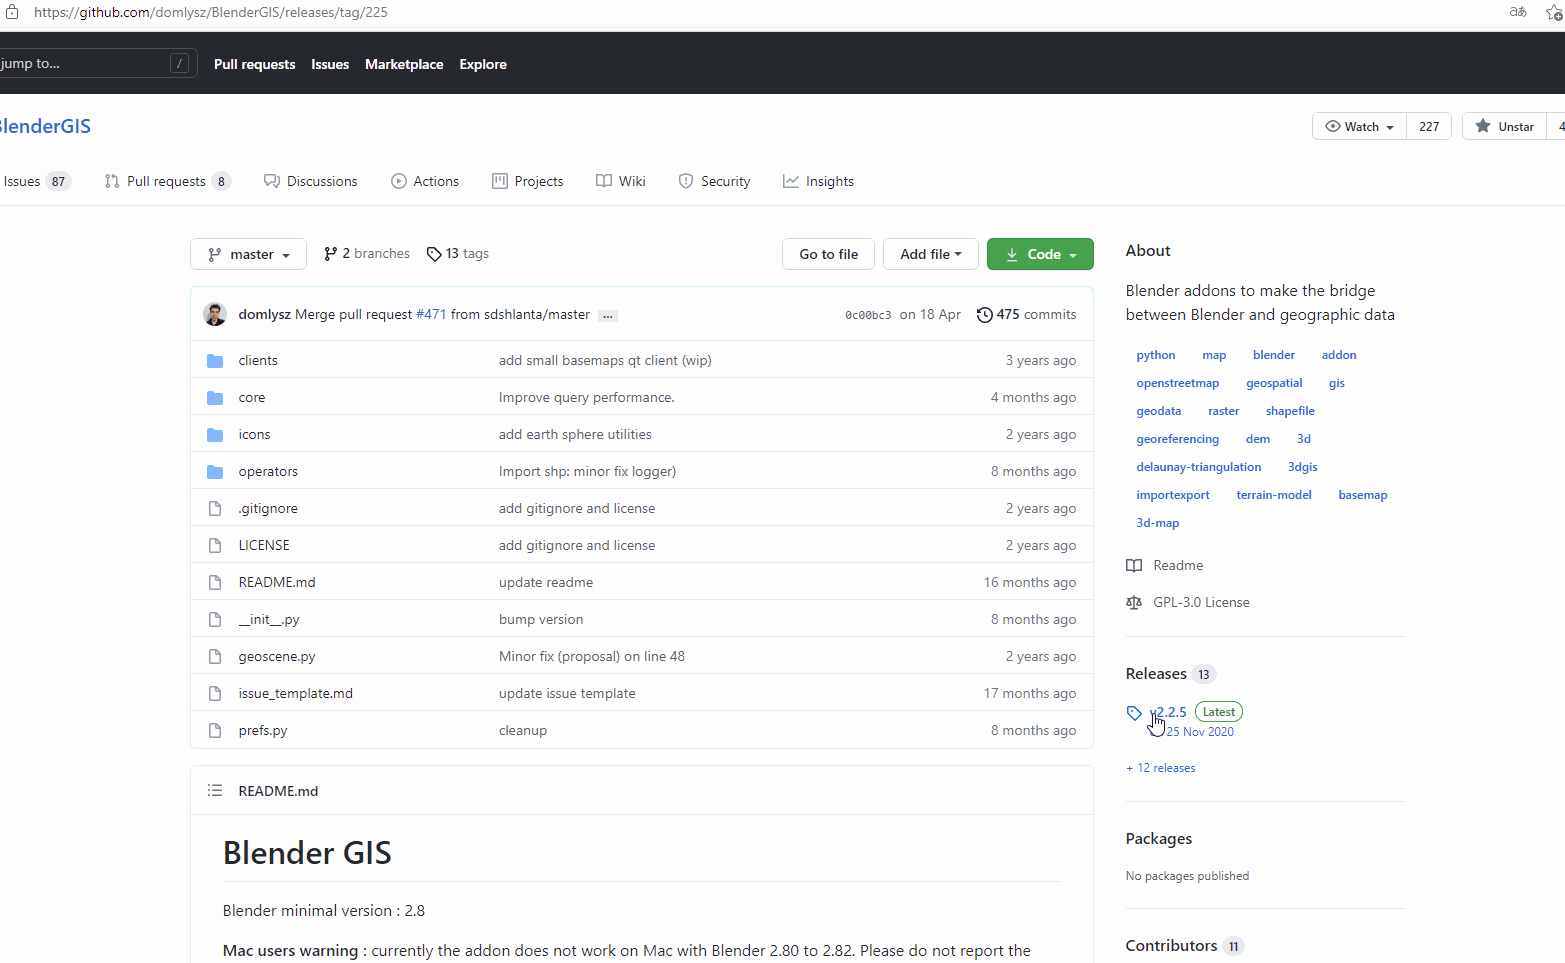Click the 227 watchers count
This screenshot has height=963, width=1565.
coord(1429,126)
